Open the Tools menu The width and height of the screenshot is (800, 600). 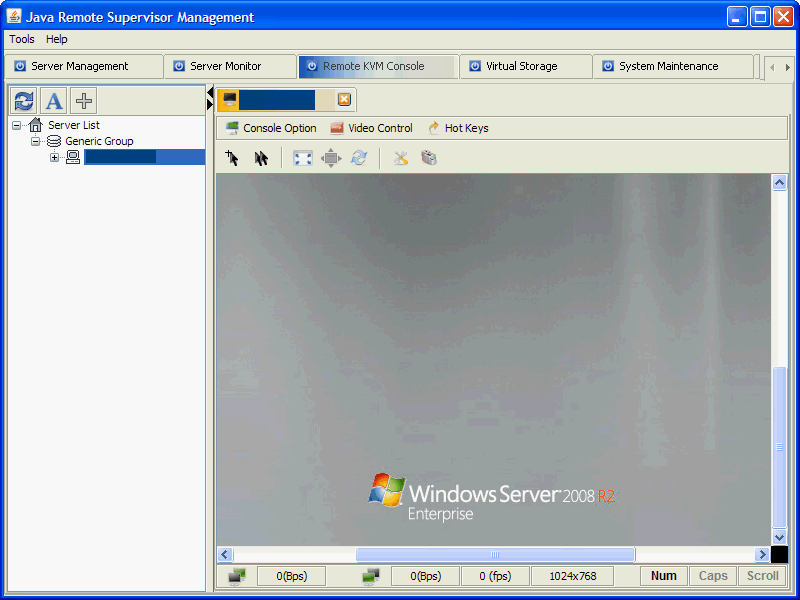22,39
